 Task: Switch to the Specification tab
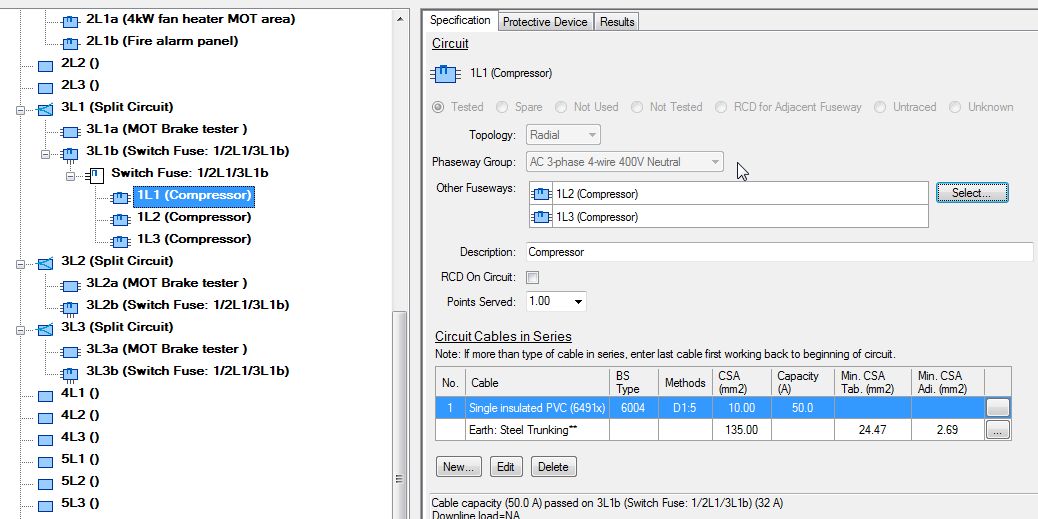pyautogui.click(x=460, y=21)
